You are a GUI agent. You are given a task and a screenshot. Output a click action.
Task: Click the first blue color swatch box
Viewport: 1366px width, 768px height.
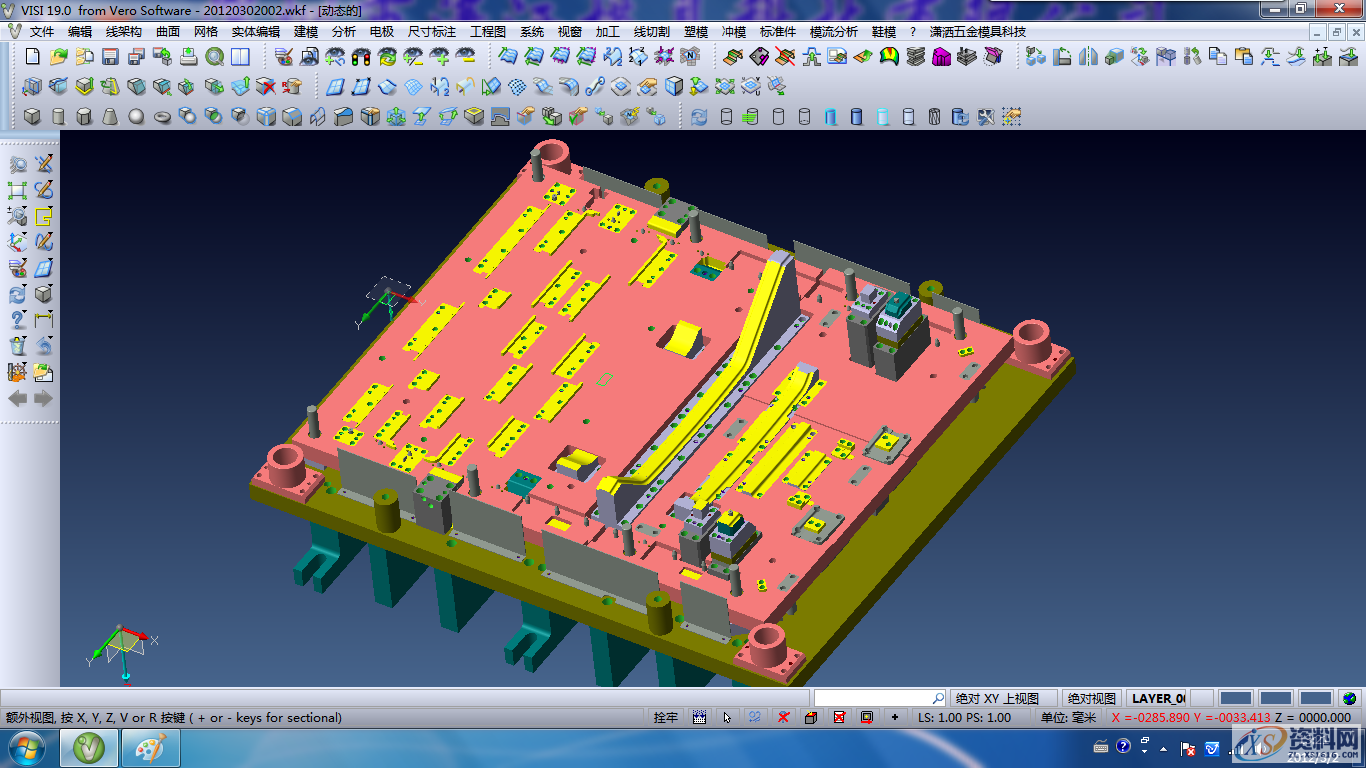[x=1236, y=698]
